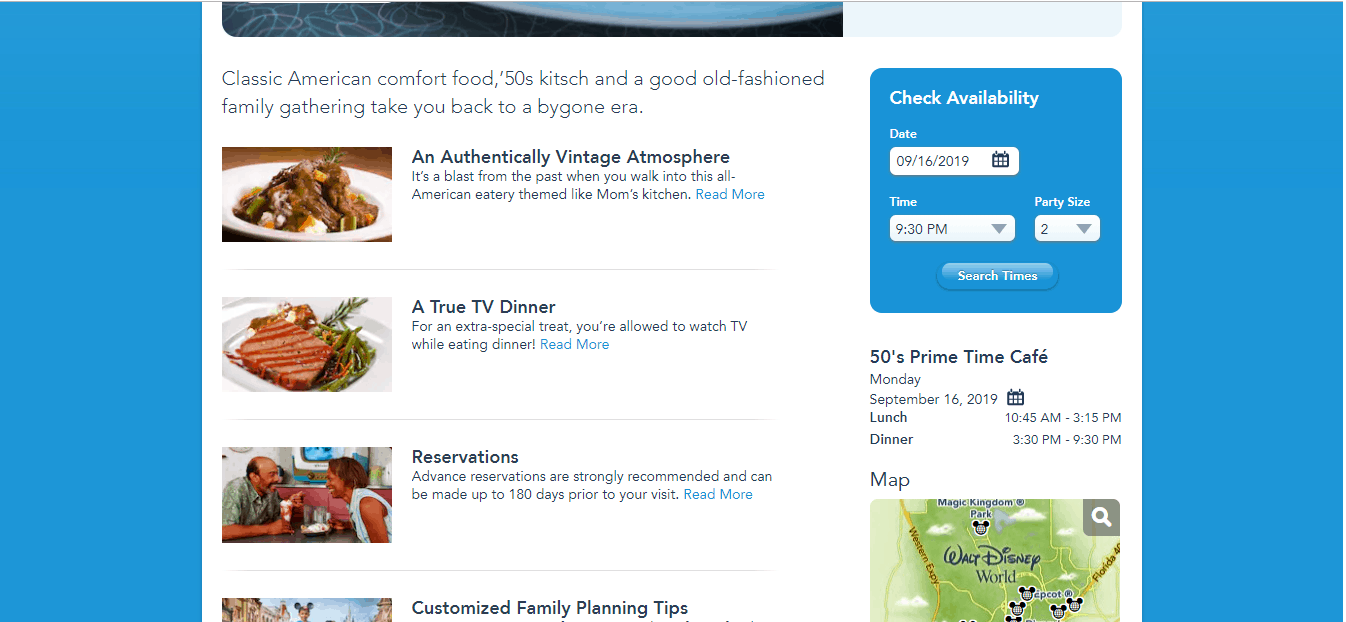Viewport: 1346px width, 622px height.
Task: Open the Party Size dropdown showing 2
Action: (1060, 228)
